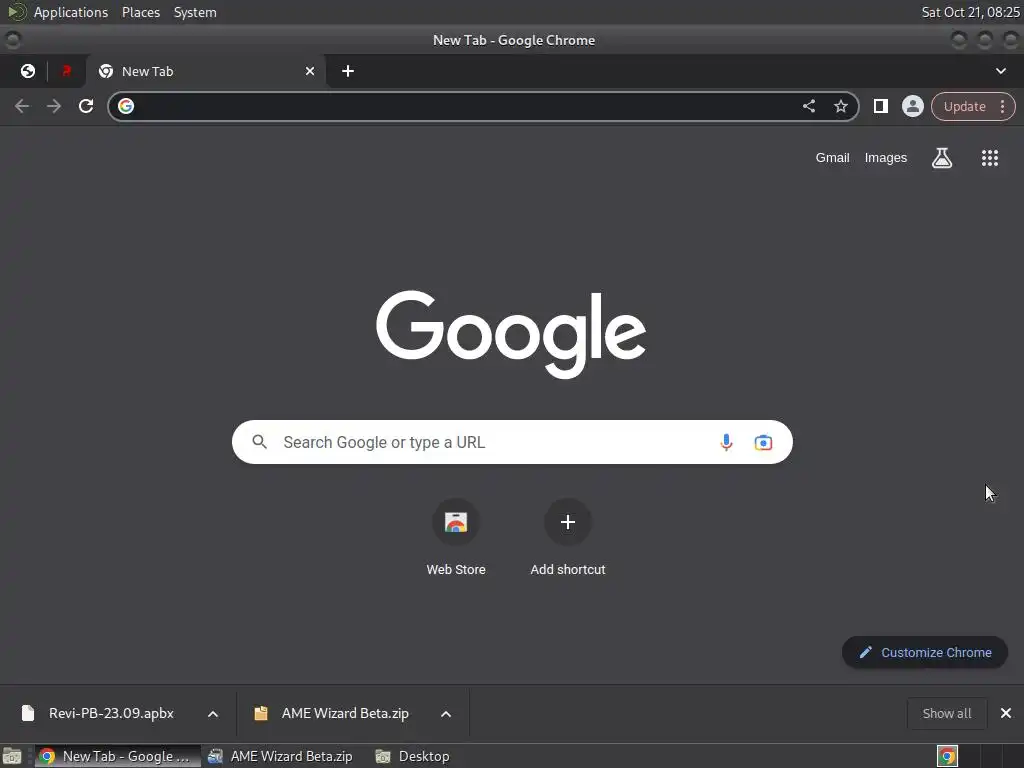The image size is (1024, 768).
Task: Open the Places menu
Action: [x=141, y=12]
